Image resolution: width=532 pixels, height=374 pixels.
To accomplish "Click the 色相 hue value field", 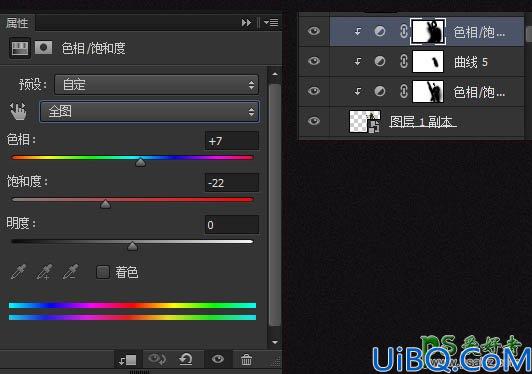I will (232, 141).
